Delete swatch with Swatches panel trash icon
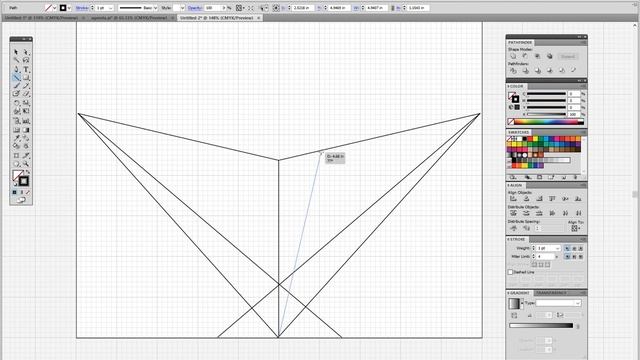This screenshot has height=360, width=640. (x=576, y=177)
